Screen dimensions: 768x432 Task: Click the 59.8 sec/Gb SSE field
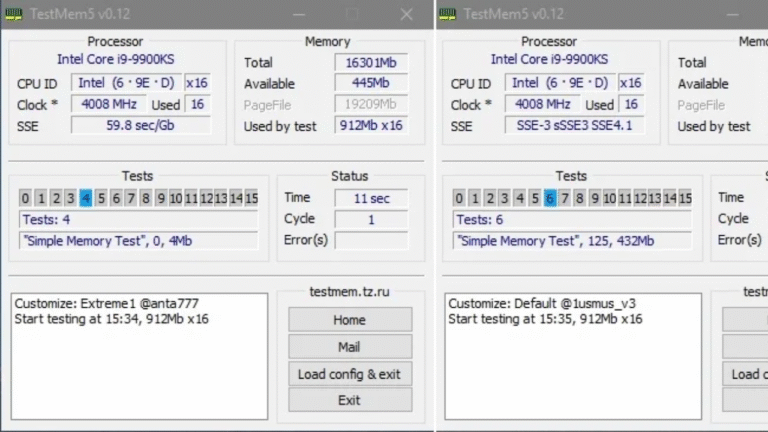pos(141,125)
